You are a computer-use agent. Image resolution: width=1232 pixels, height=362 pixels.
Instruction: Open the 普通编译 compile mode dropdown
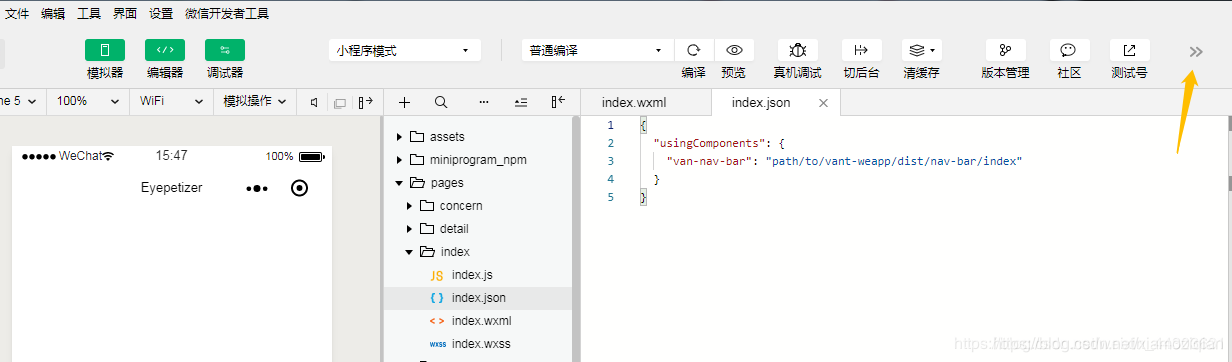597,50
